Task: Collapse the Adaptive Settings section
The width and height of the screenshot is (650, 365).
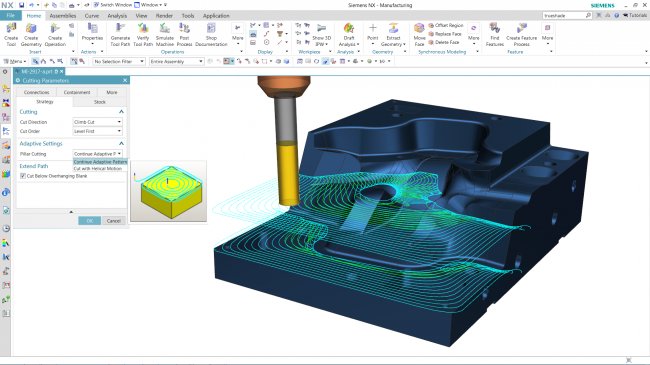Action: click(x=121, y=143)
